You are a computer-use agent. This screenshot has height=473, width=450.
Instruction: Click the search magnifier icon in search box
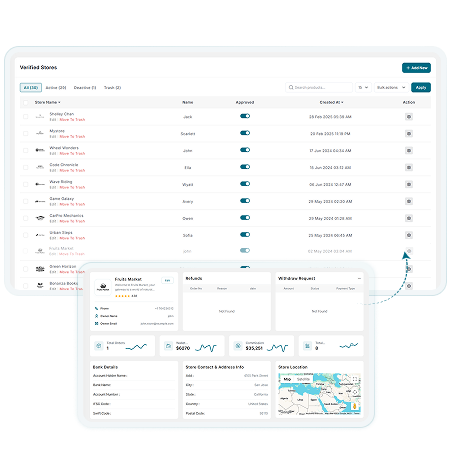(x=291, y=87)
